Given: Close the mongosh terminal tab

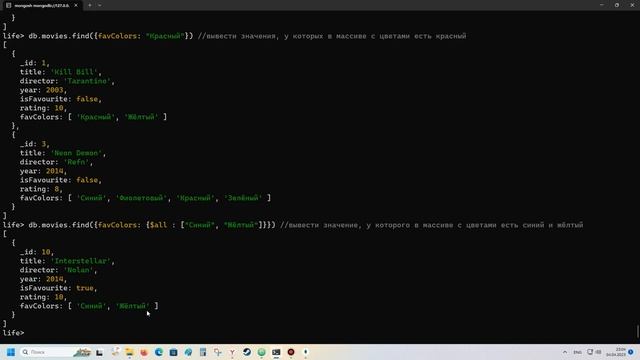Looking at the screenshot, I should point(76,5).
